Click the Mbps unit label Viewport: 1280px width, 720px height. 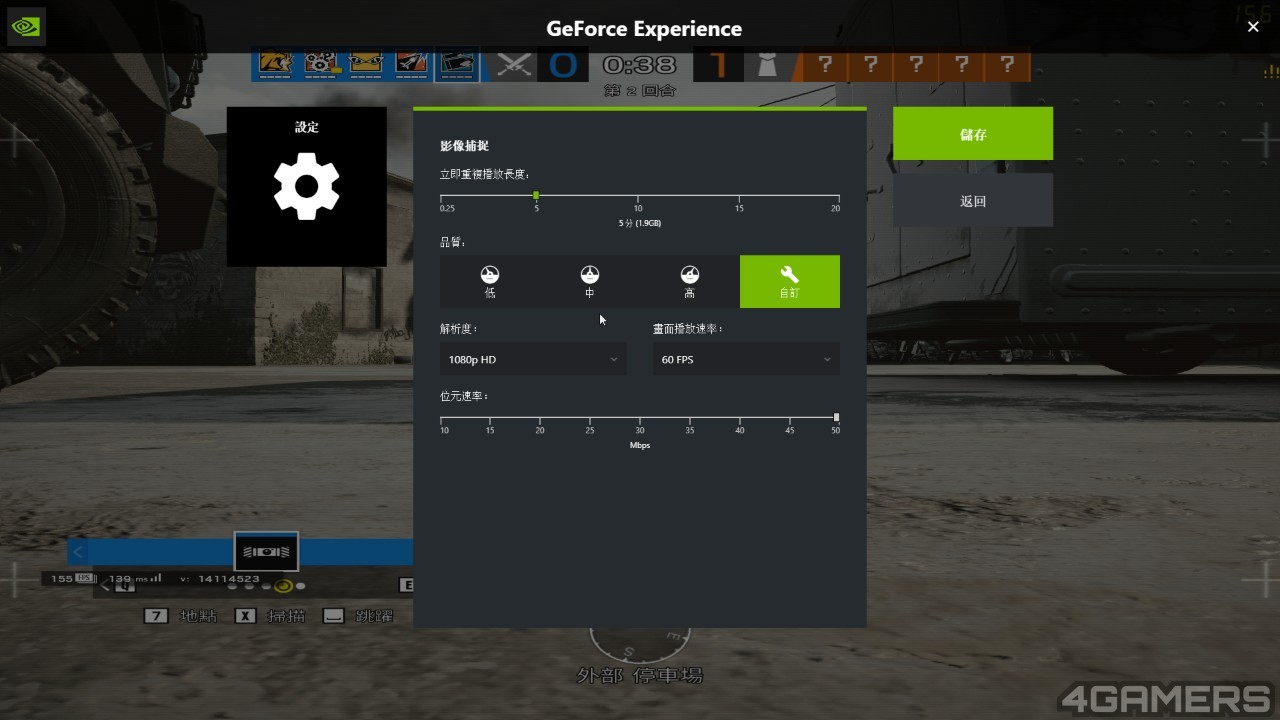point(640,445)
